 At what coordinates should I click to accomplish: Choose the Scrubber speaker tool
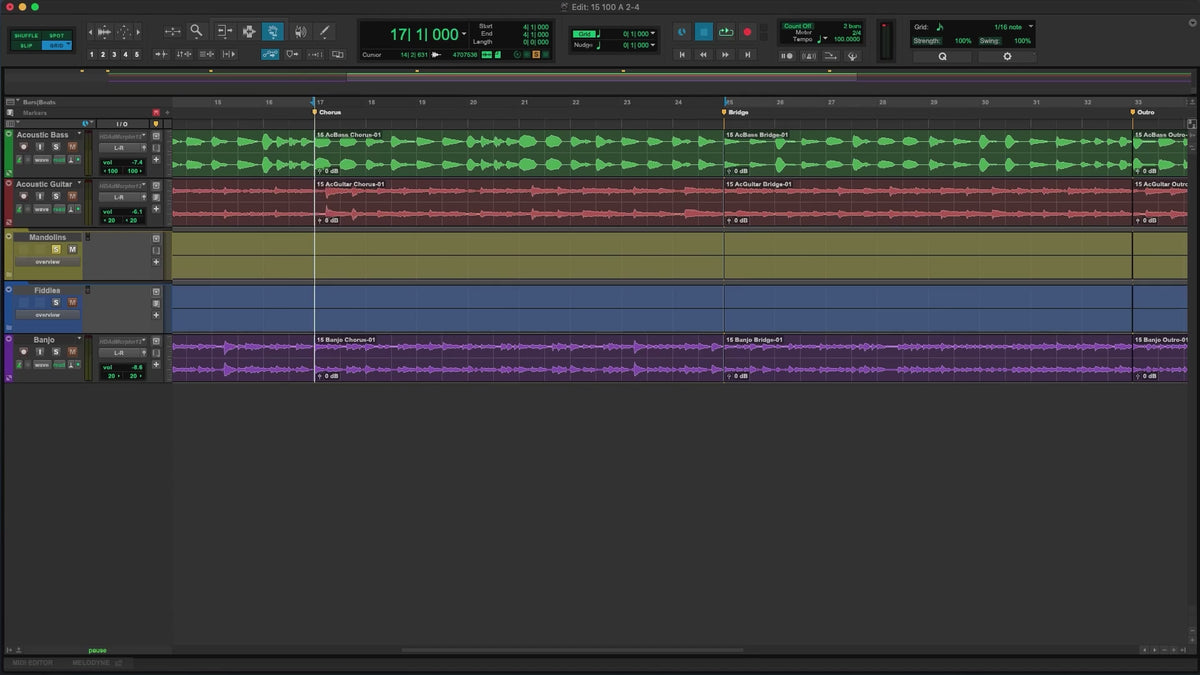[x=300, y=31]
